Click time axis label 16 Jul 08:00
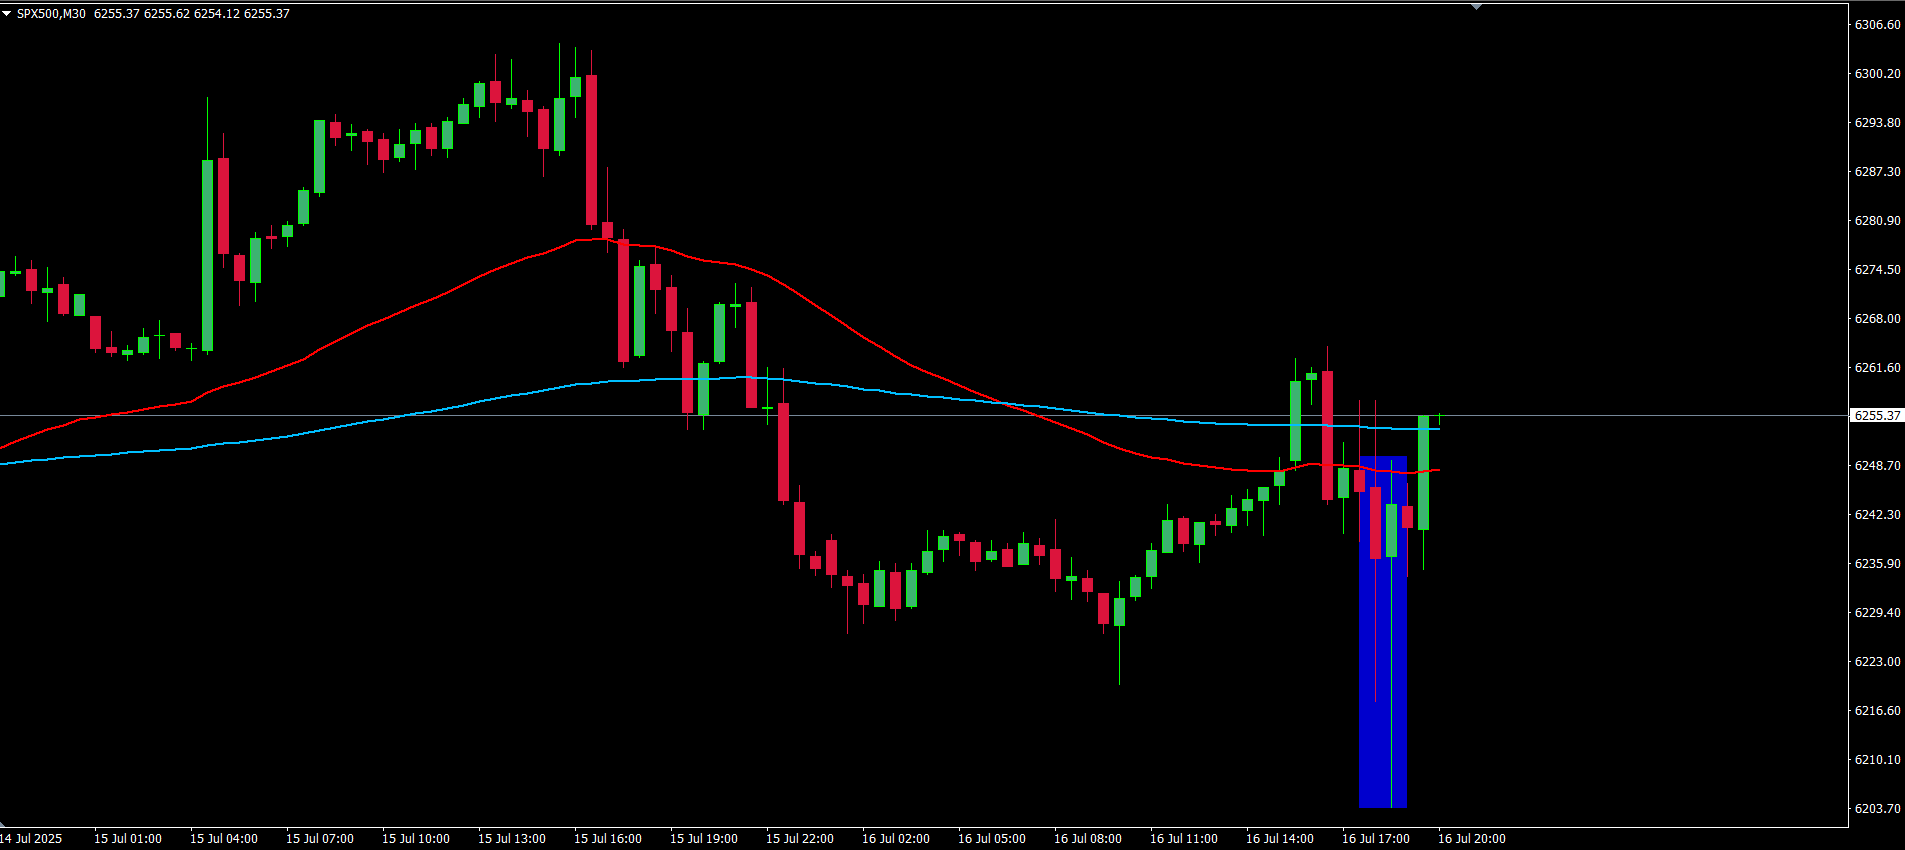Viewport: 1905px width, 850px height. pyautogui.click(x=1088, y=839)
